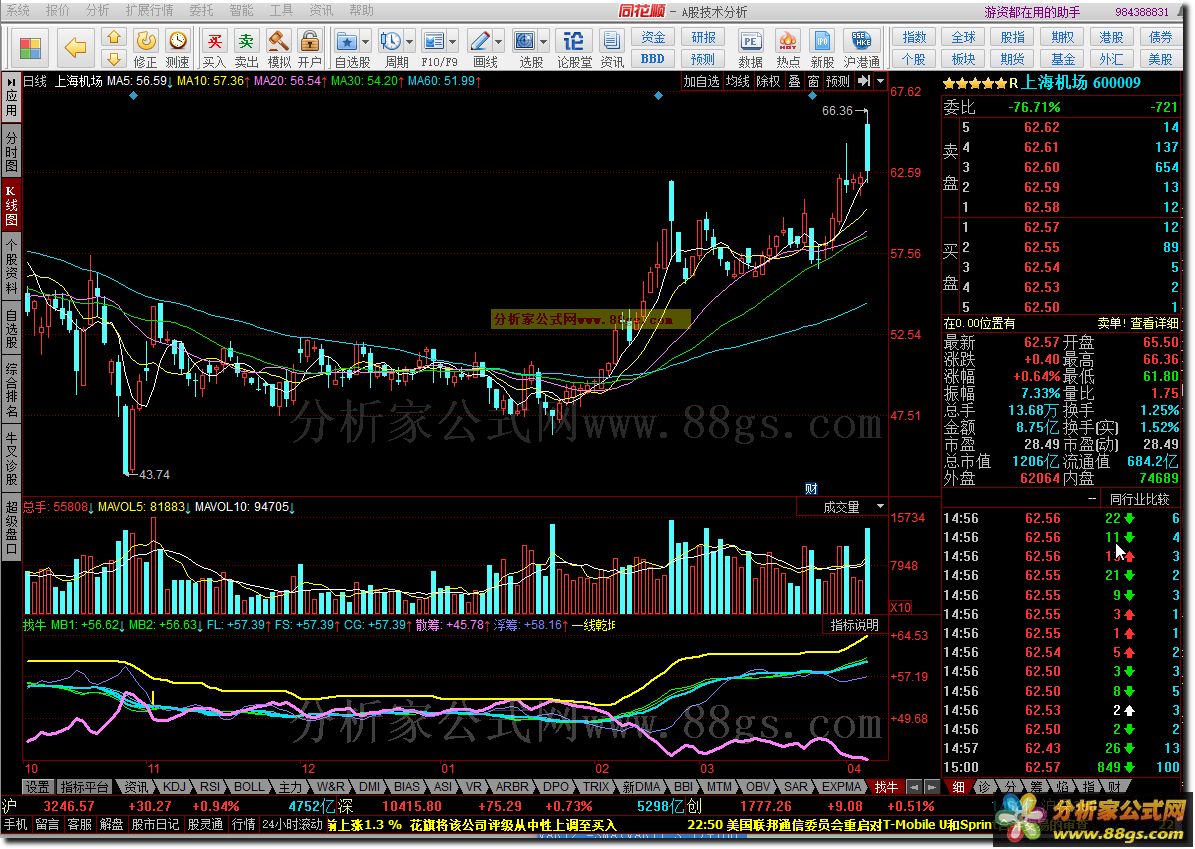Toggle the 预测 forecast option
The height and width of the screenshot is (849, 1195).
pos(838,81)
